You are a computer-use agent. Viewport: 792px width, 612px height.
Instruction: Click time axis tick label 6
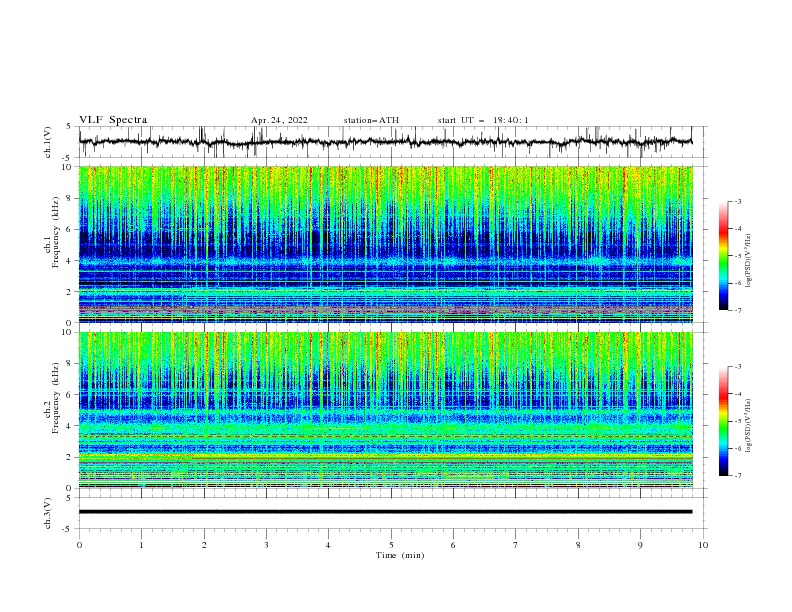click(454, 545)
